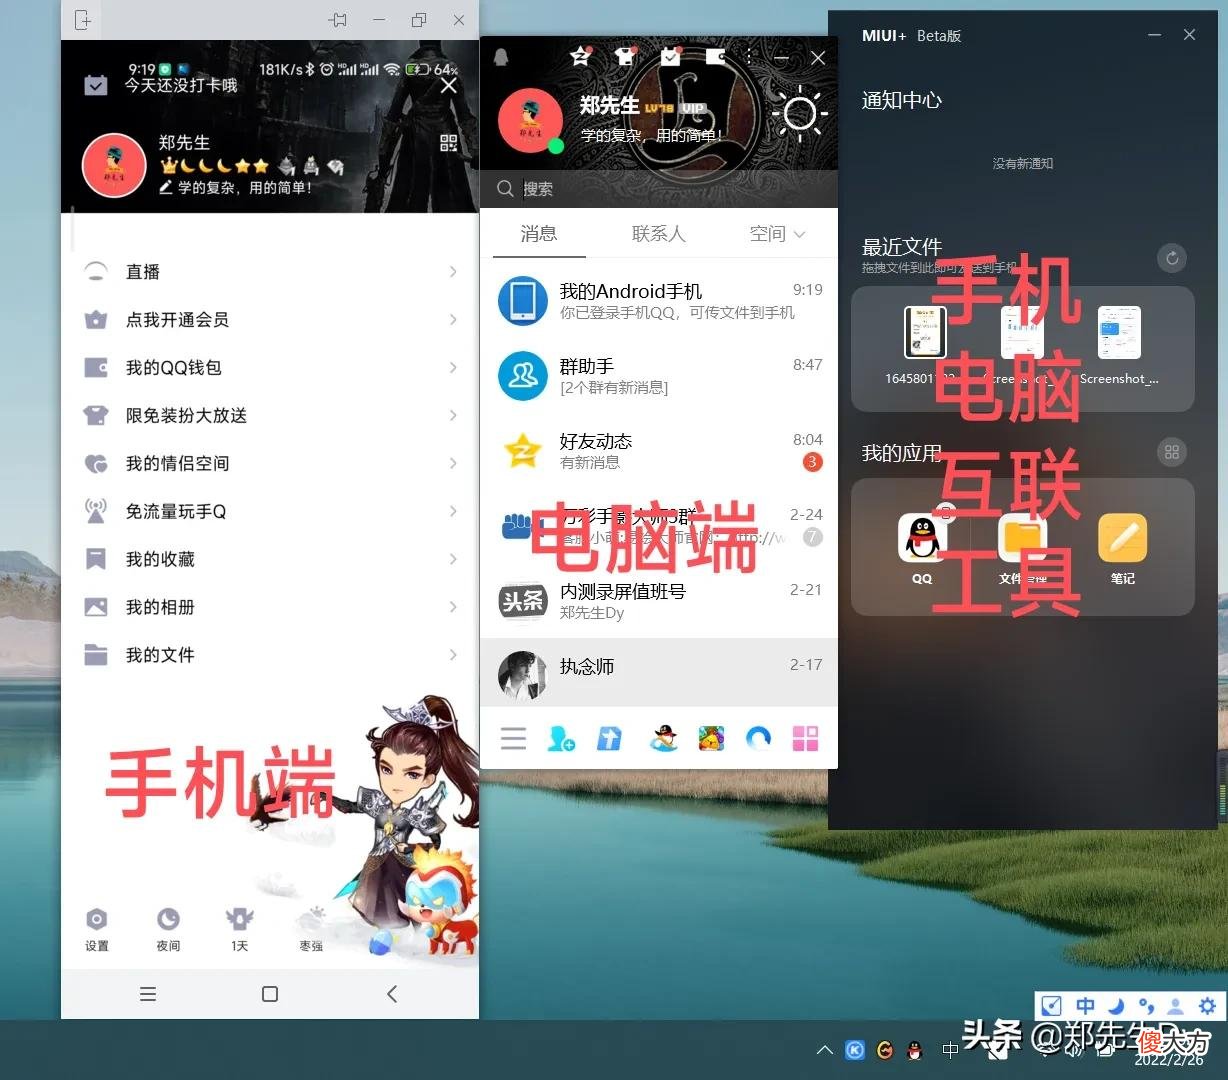Expand chevron next to 我的情侣空间
Viewport: 1228px width, 1080px height.
pos(453,463)
